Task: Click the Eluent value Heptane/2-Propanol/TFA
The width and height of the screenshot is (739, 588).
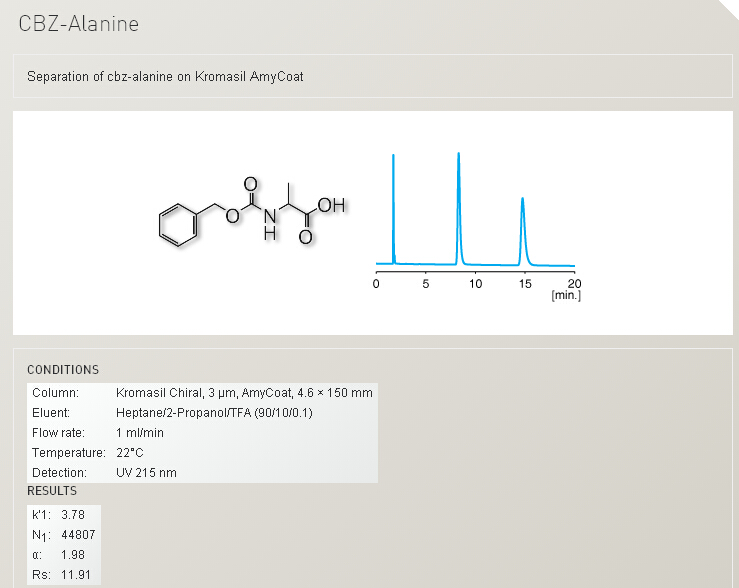Action: click(x=214, y=413)
